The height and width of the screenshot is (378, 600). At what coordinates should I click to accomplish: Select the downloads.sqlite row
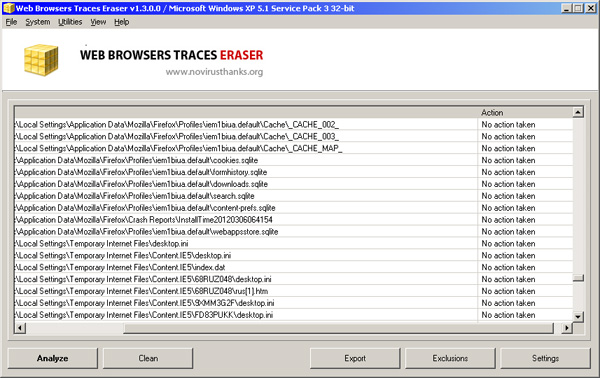[x=293, y=184]
